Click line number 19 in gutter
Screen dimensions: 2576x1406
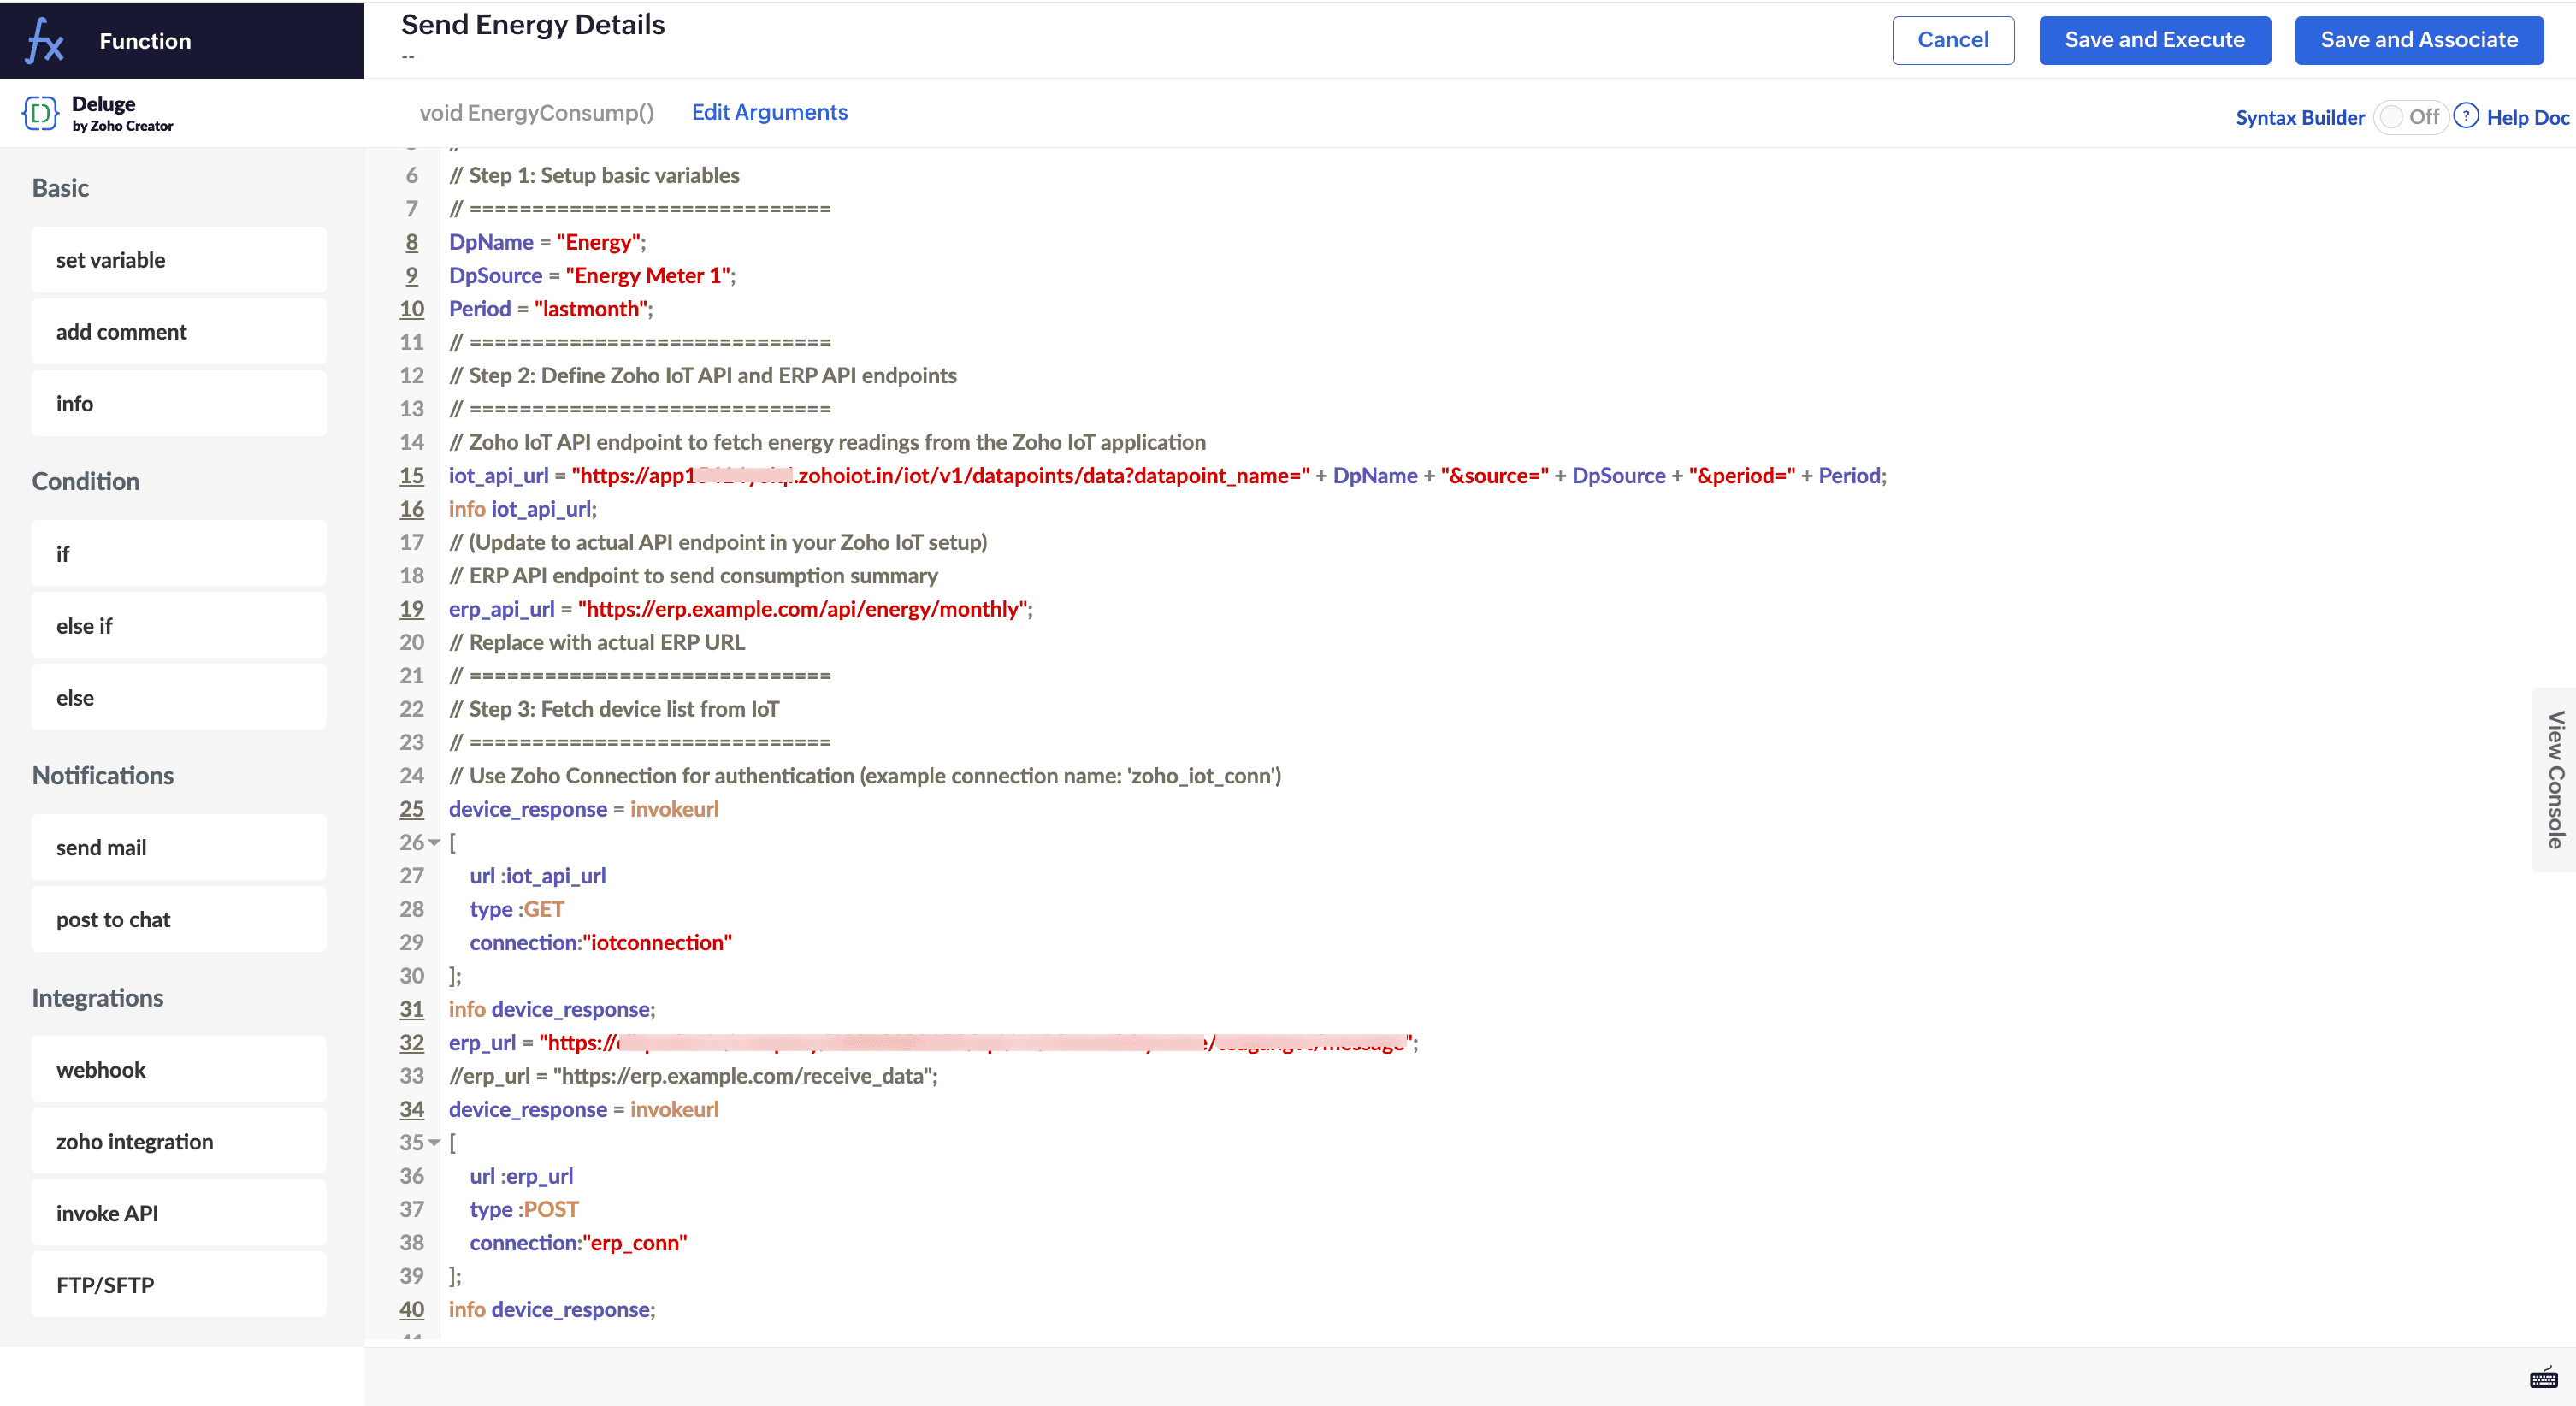[412, 609]
